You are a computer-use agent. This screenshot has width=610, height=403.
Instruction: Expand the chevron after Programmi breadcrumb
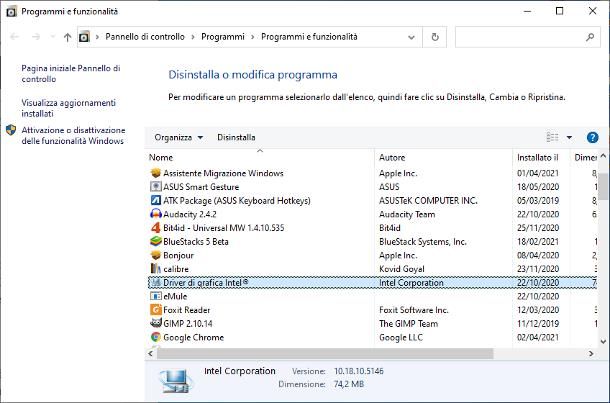coord(252,37)
